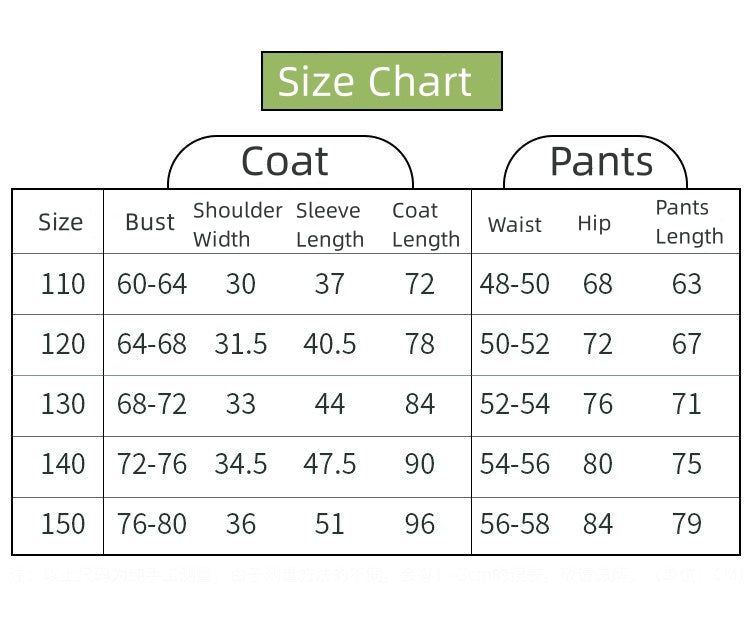The height and width of the screenshot is (636, 750).
Task: Click the 47.5 sleeve length cell
Action: (330, 464)
